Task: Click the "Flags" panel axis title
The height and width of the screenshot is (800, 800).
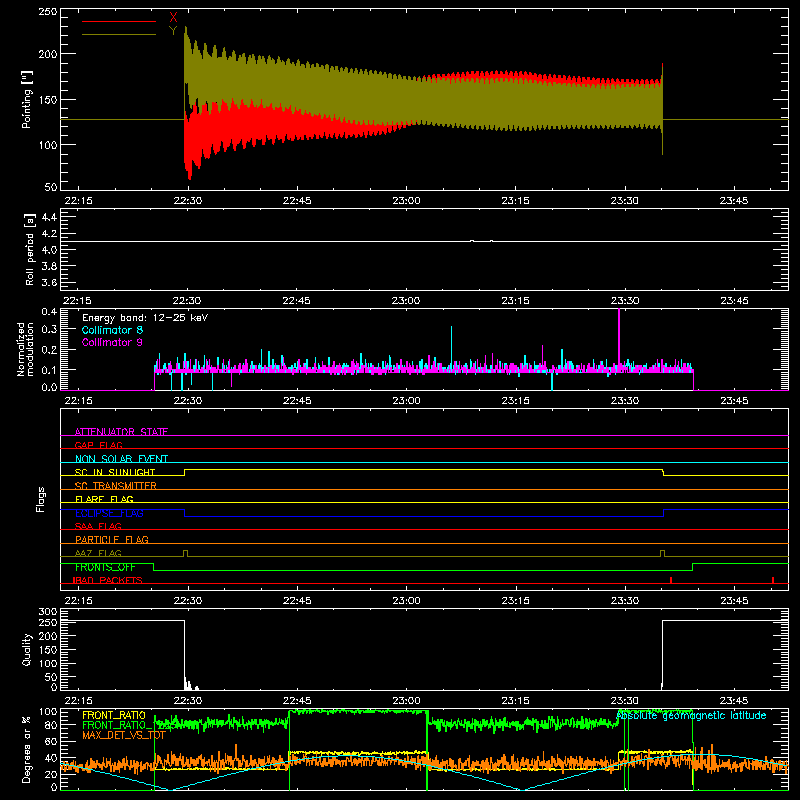Action: (x=40, y=499)
